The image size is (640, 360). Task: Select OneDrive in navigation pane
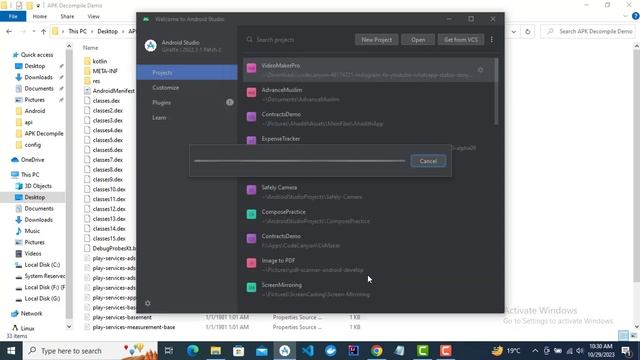(x=32, y=160)
